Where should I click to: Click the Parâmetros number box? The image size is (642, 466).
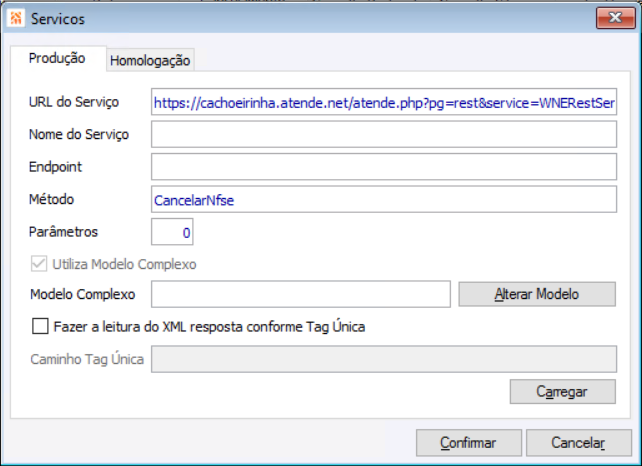click(171, 232)
